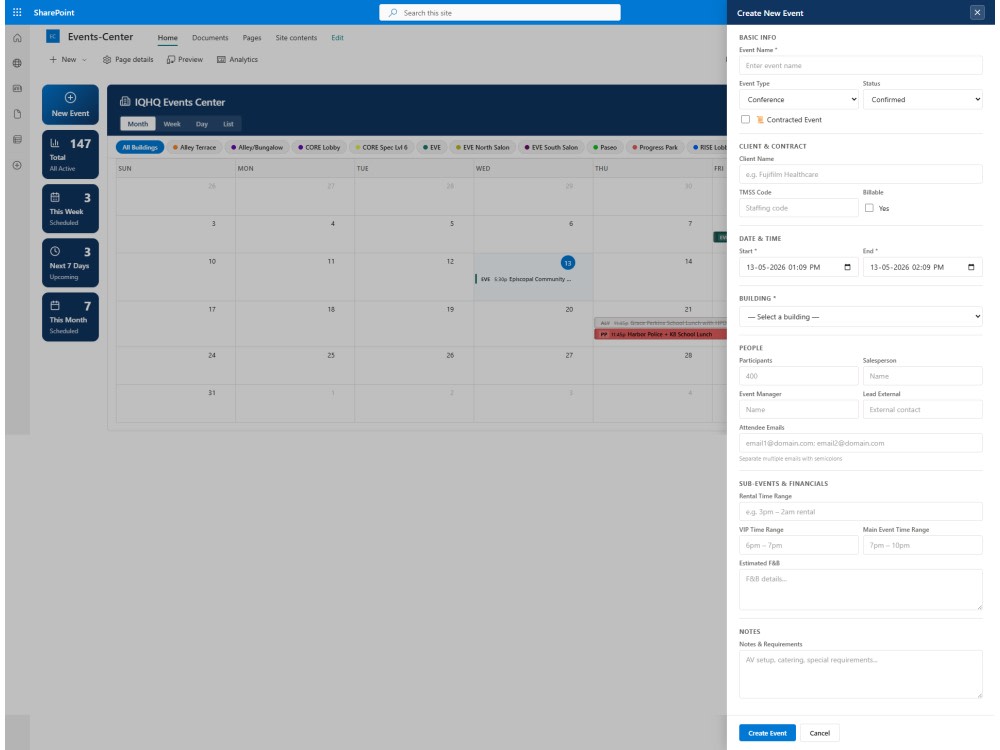Image resolution: width=1000 pixels, height=750 pixels.
Task: Click the clock icon on Next 7 Days card
Action: coord(55,251)
